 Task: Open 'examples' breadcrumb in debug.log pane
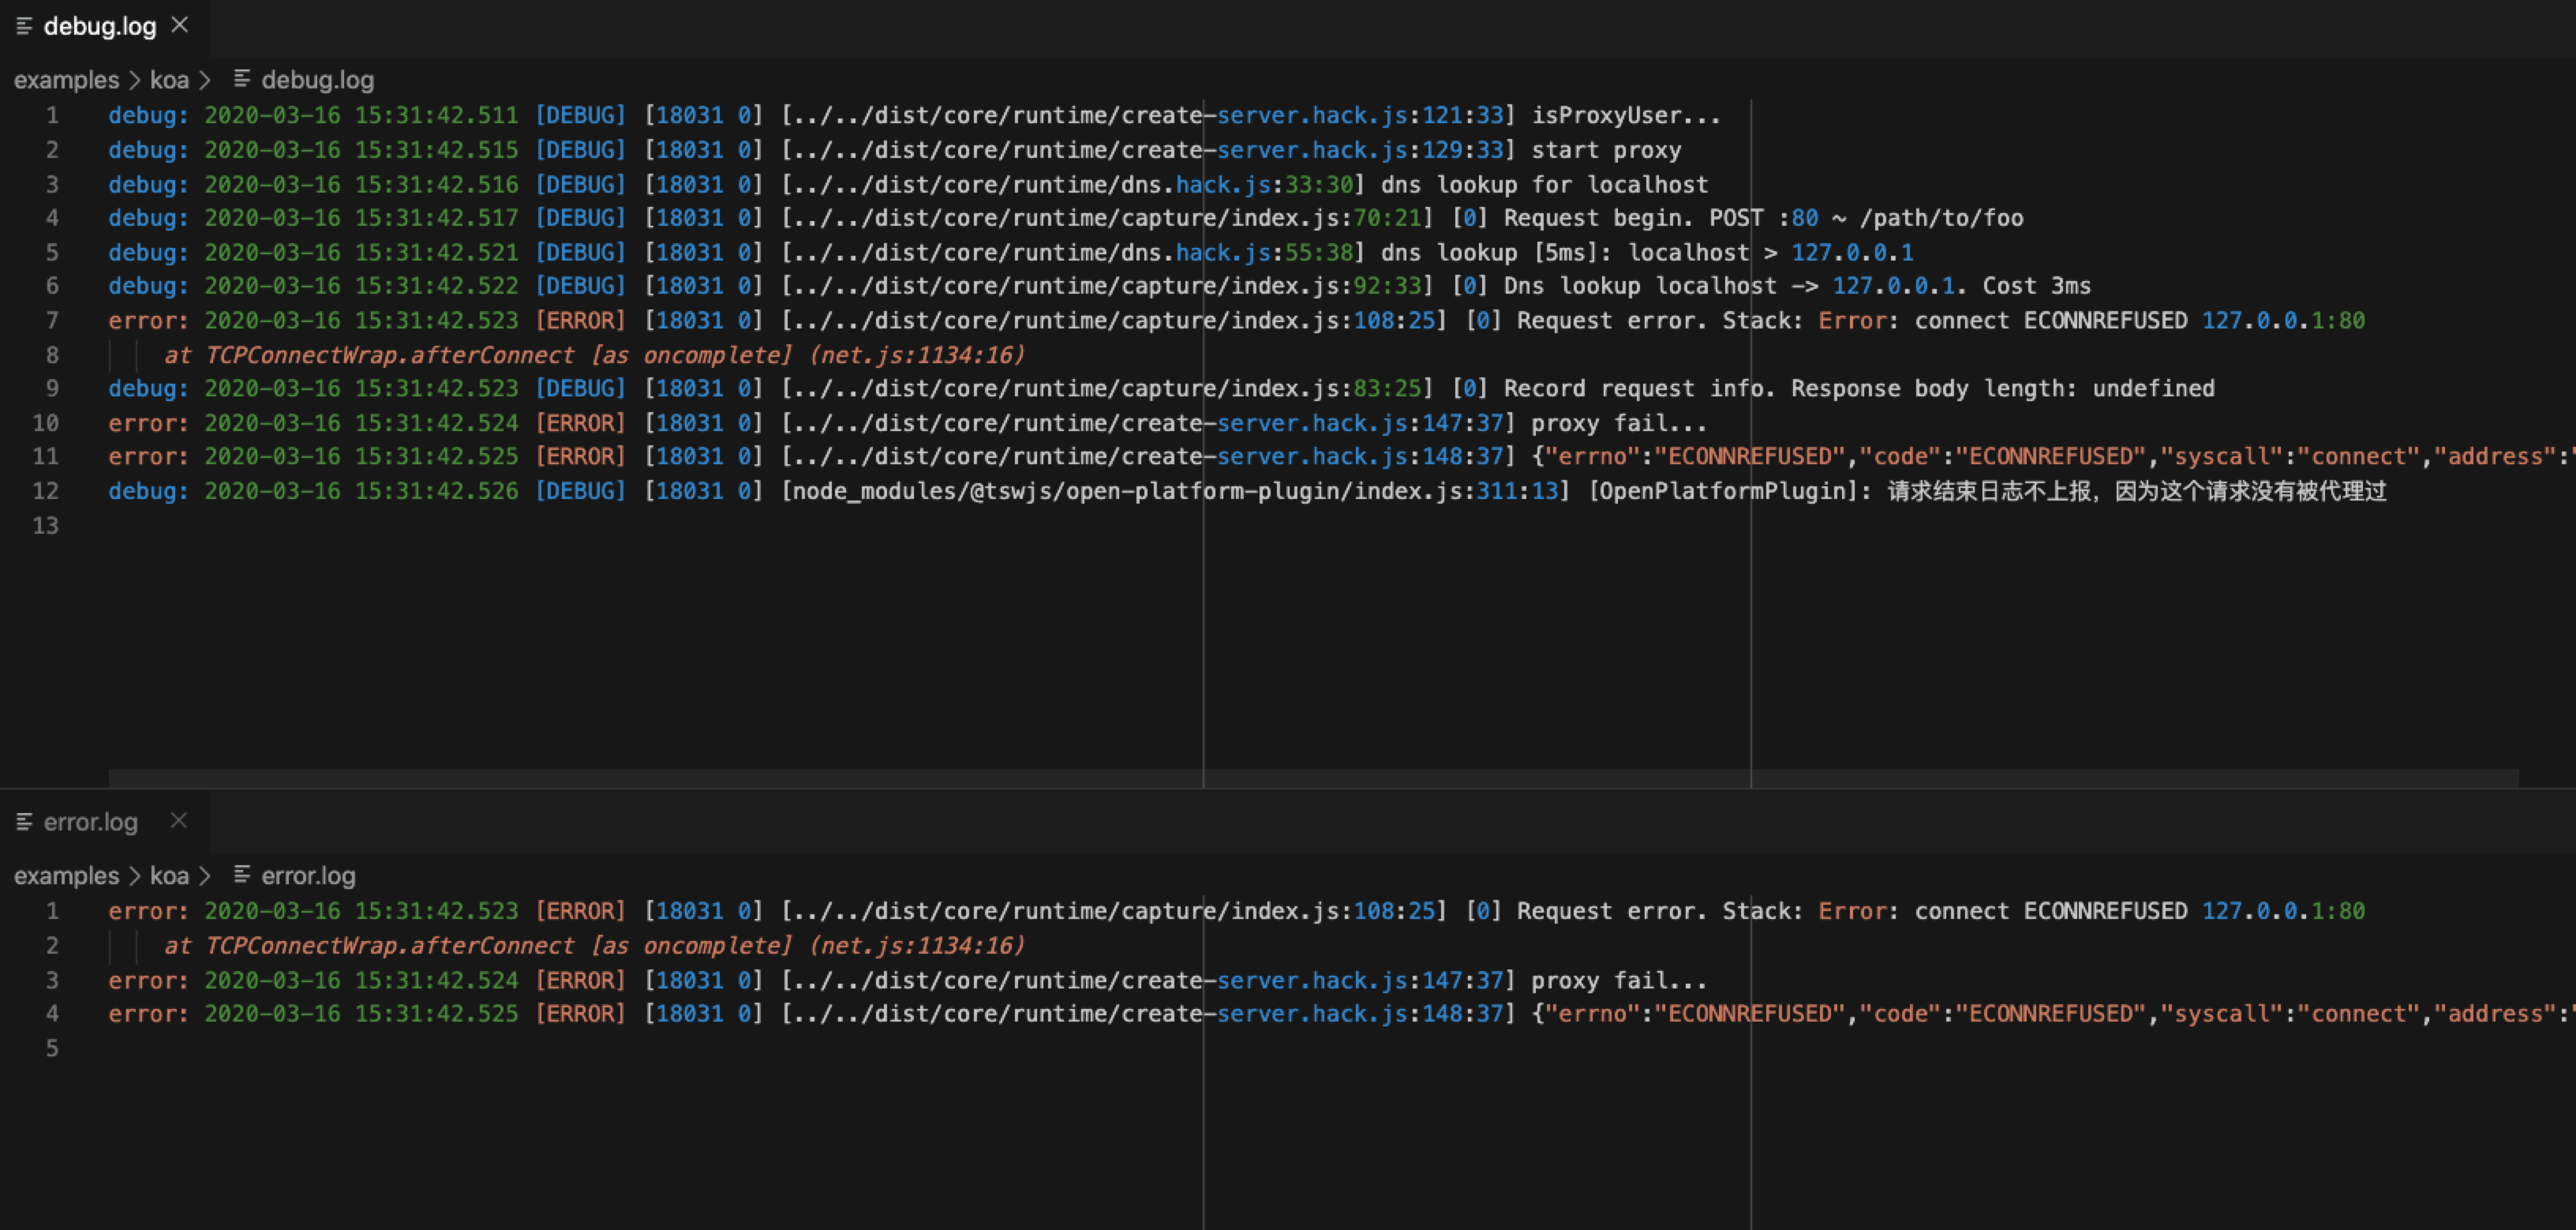point(66,80)
